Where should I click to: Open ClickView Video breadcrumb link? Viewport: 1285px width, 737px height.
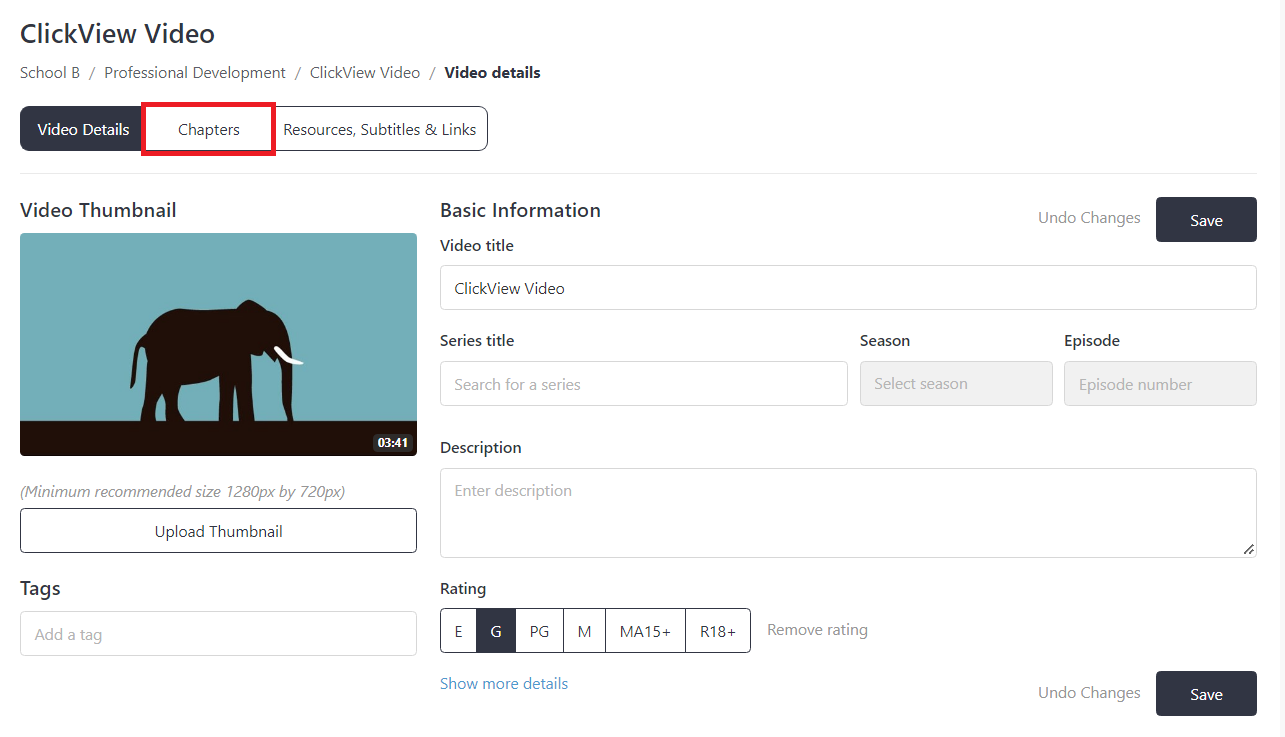[365, 72]
